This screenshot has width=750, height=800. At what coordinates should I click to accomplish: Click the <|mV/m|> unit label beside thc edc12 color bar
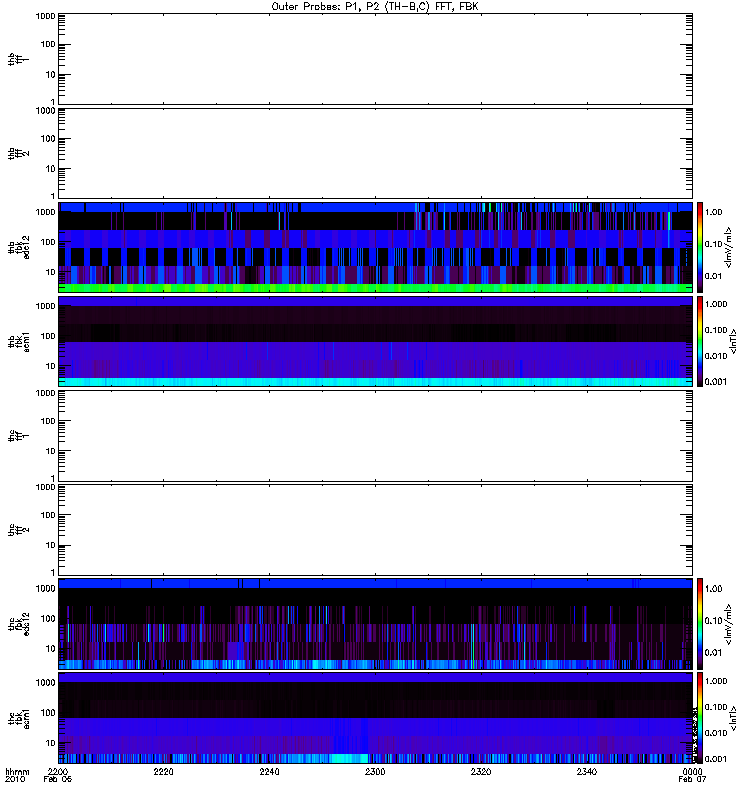click(729, 623)
